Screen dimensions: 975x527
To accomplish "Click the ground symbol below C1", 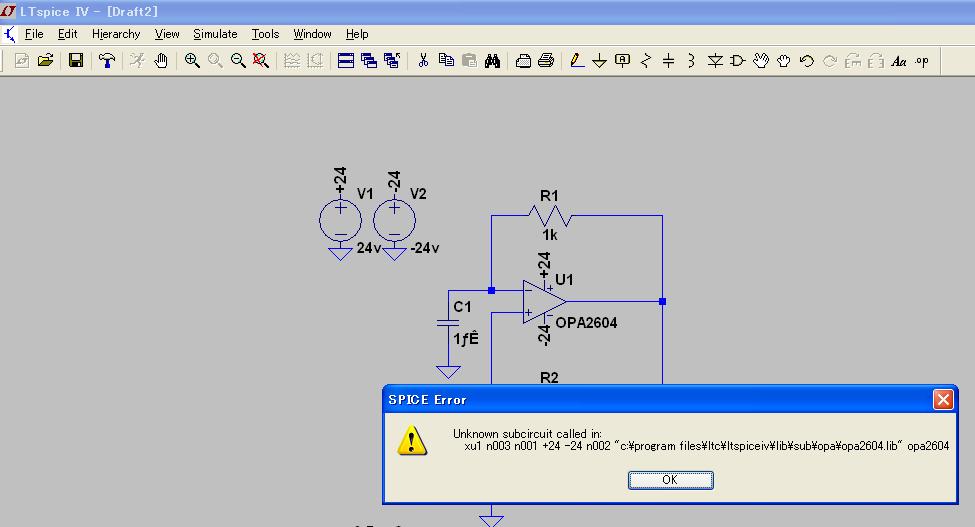I will click(x=448, y=372).
